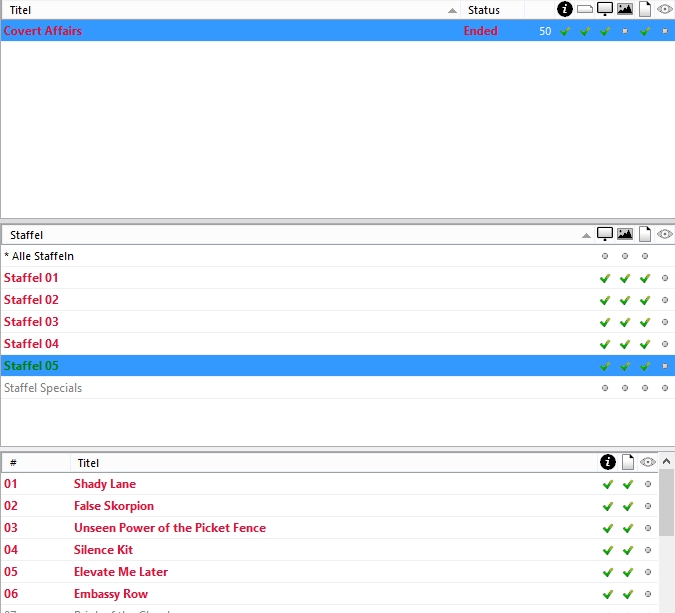Viewport: 675px width, 613px height.
Task: Click episode number 04
Action: tap(11, 550)
